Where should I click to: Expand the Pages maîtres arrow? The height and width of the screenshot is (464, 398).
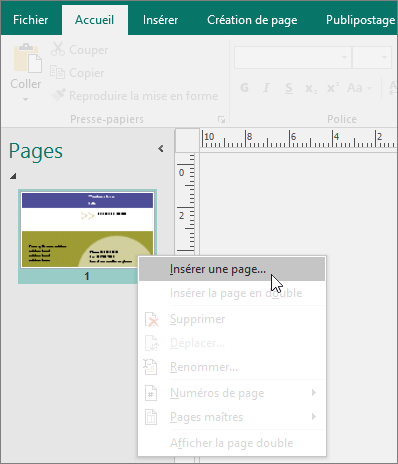pyautogui.click(x=314, y=417)
